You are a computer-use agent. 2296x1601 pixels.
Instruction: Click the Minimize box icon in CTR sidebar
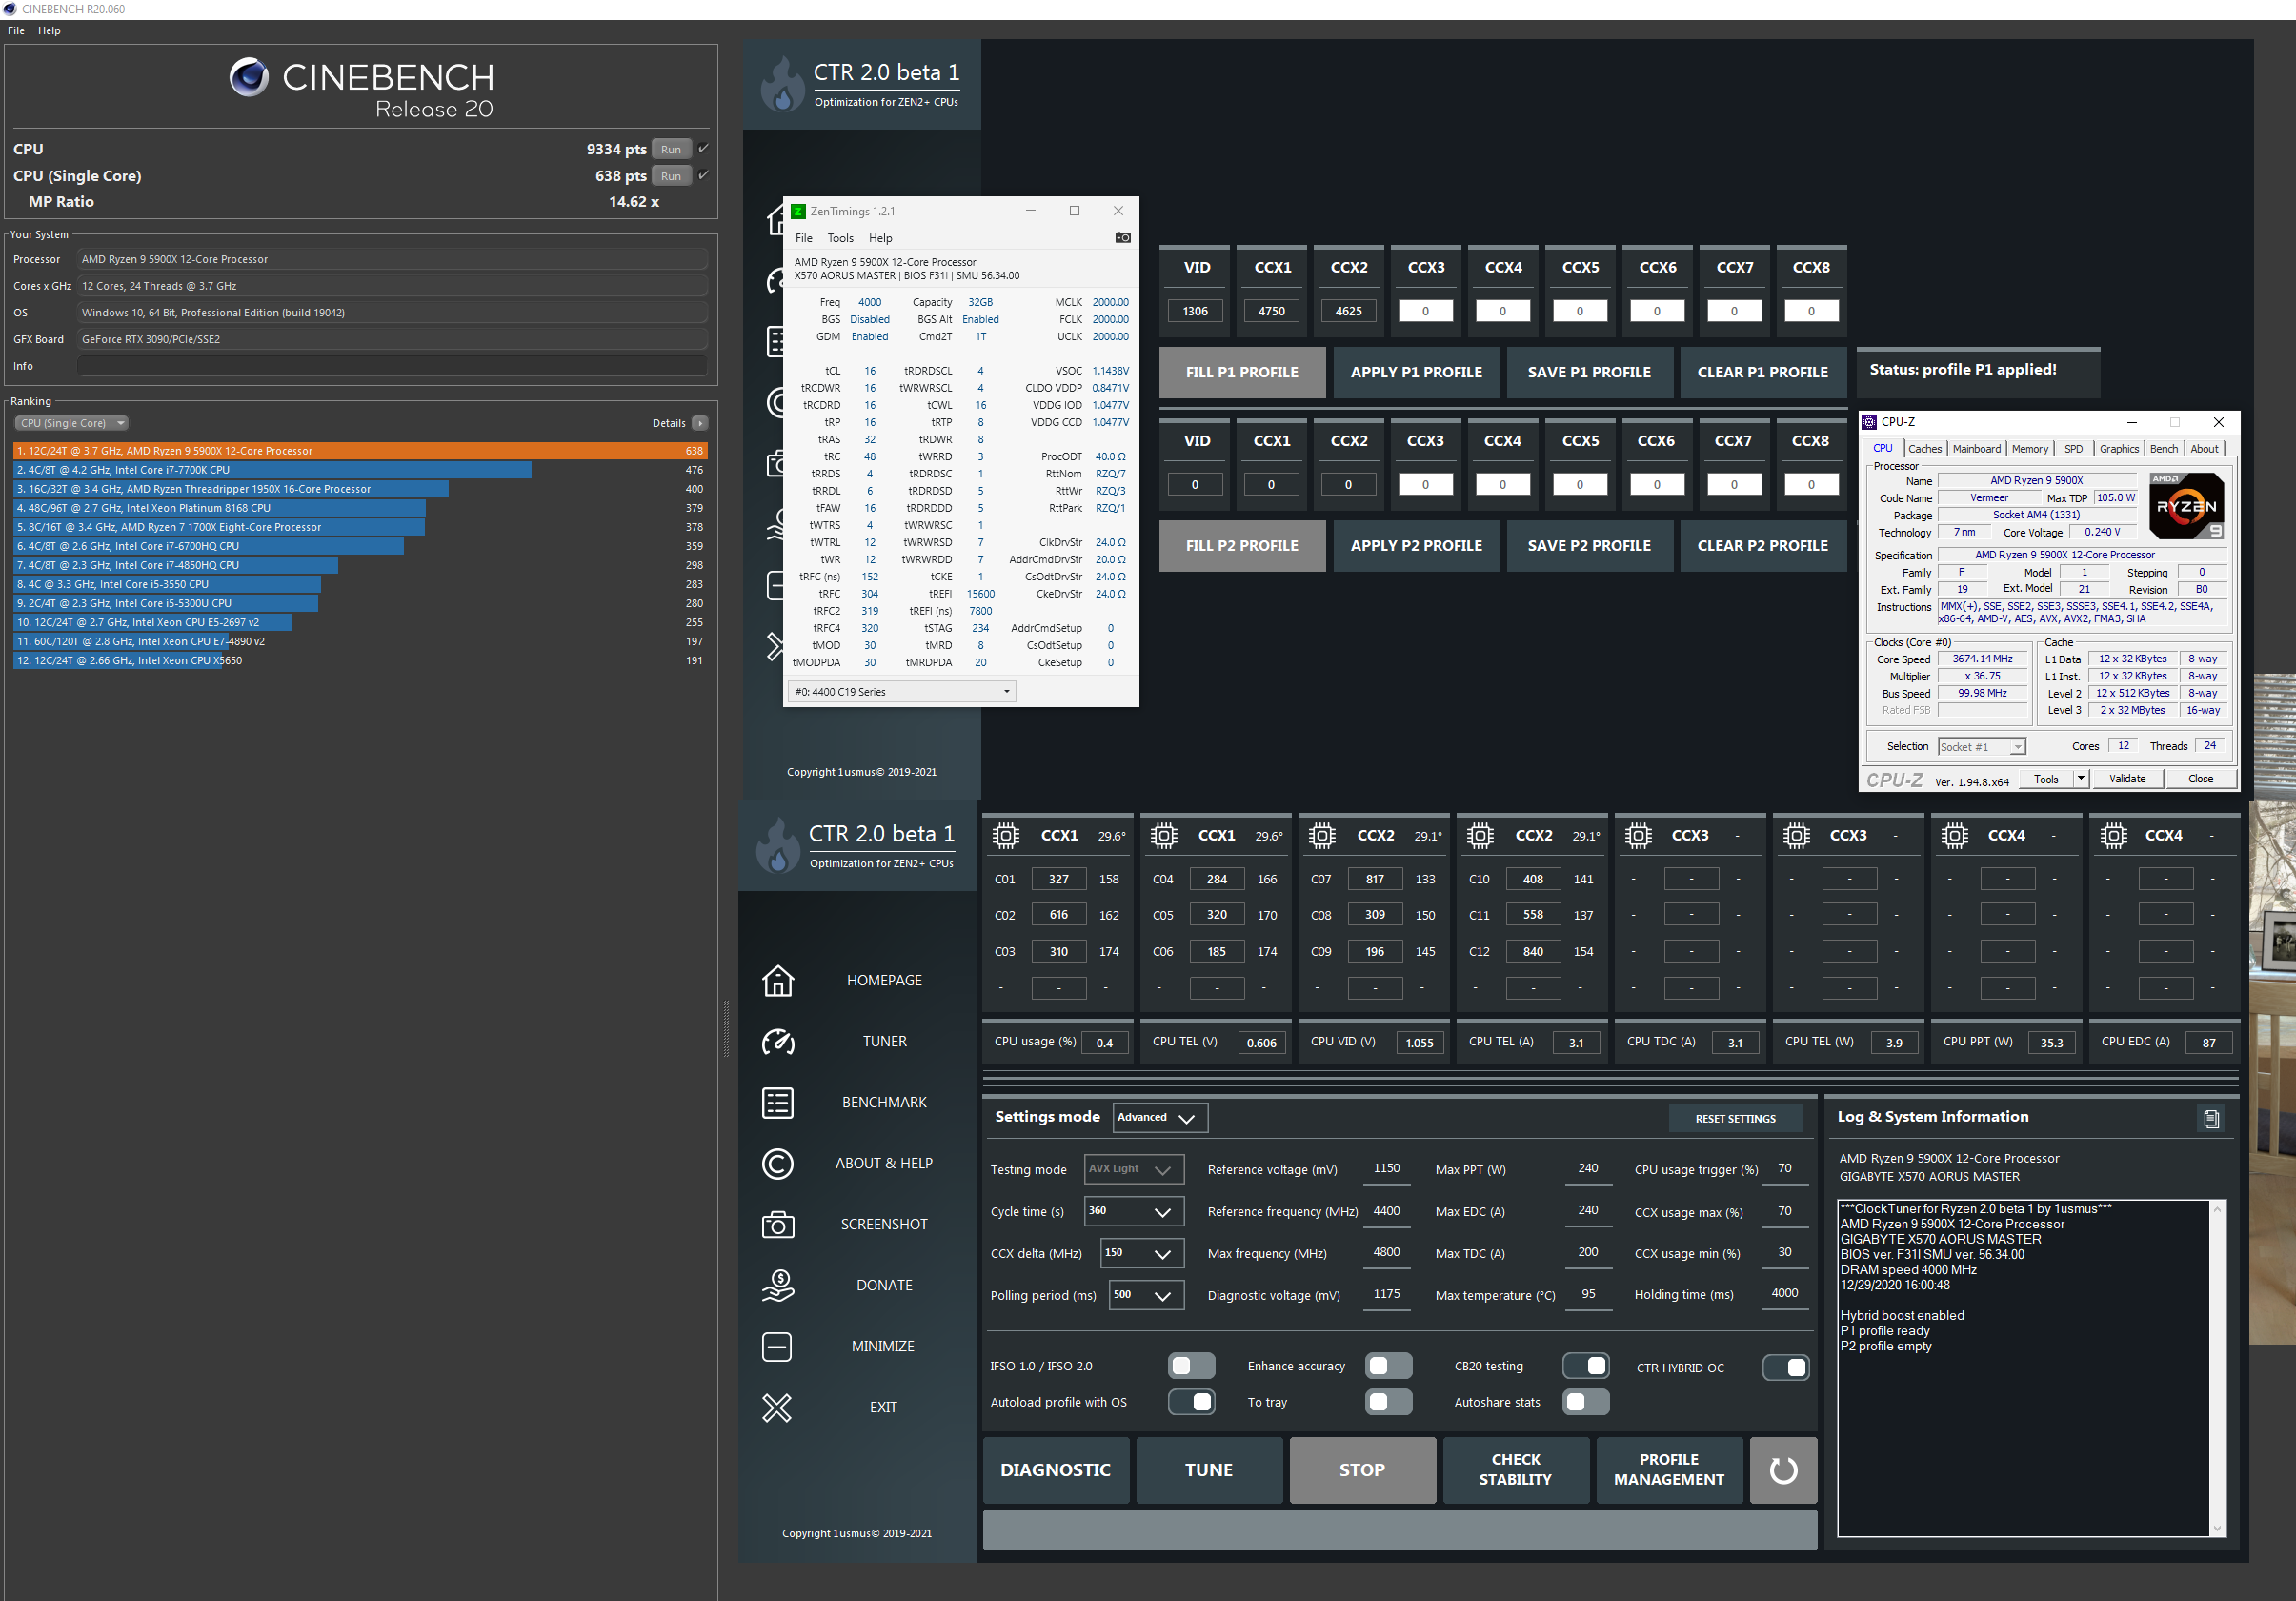tap(777, 1346)
